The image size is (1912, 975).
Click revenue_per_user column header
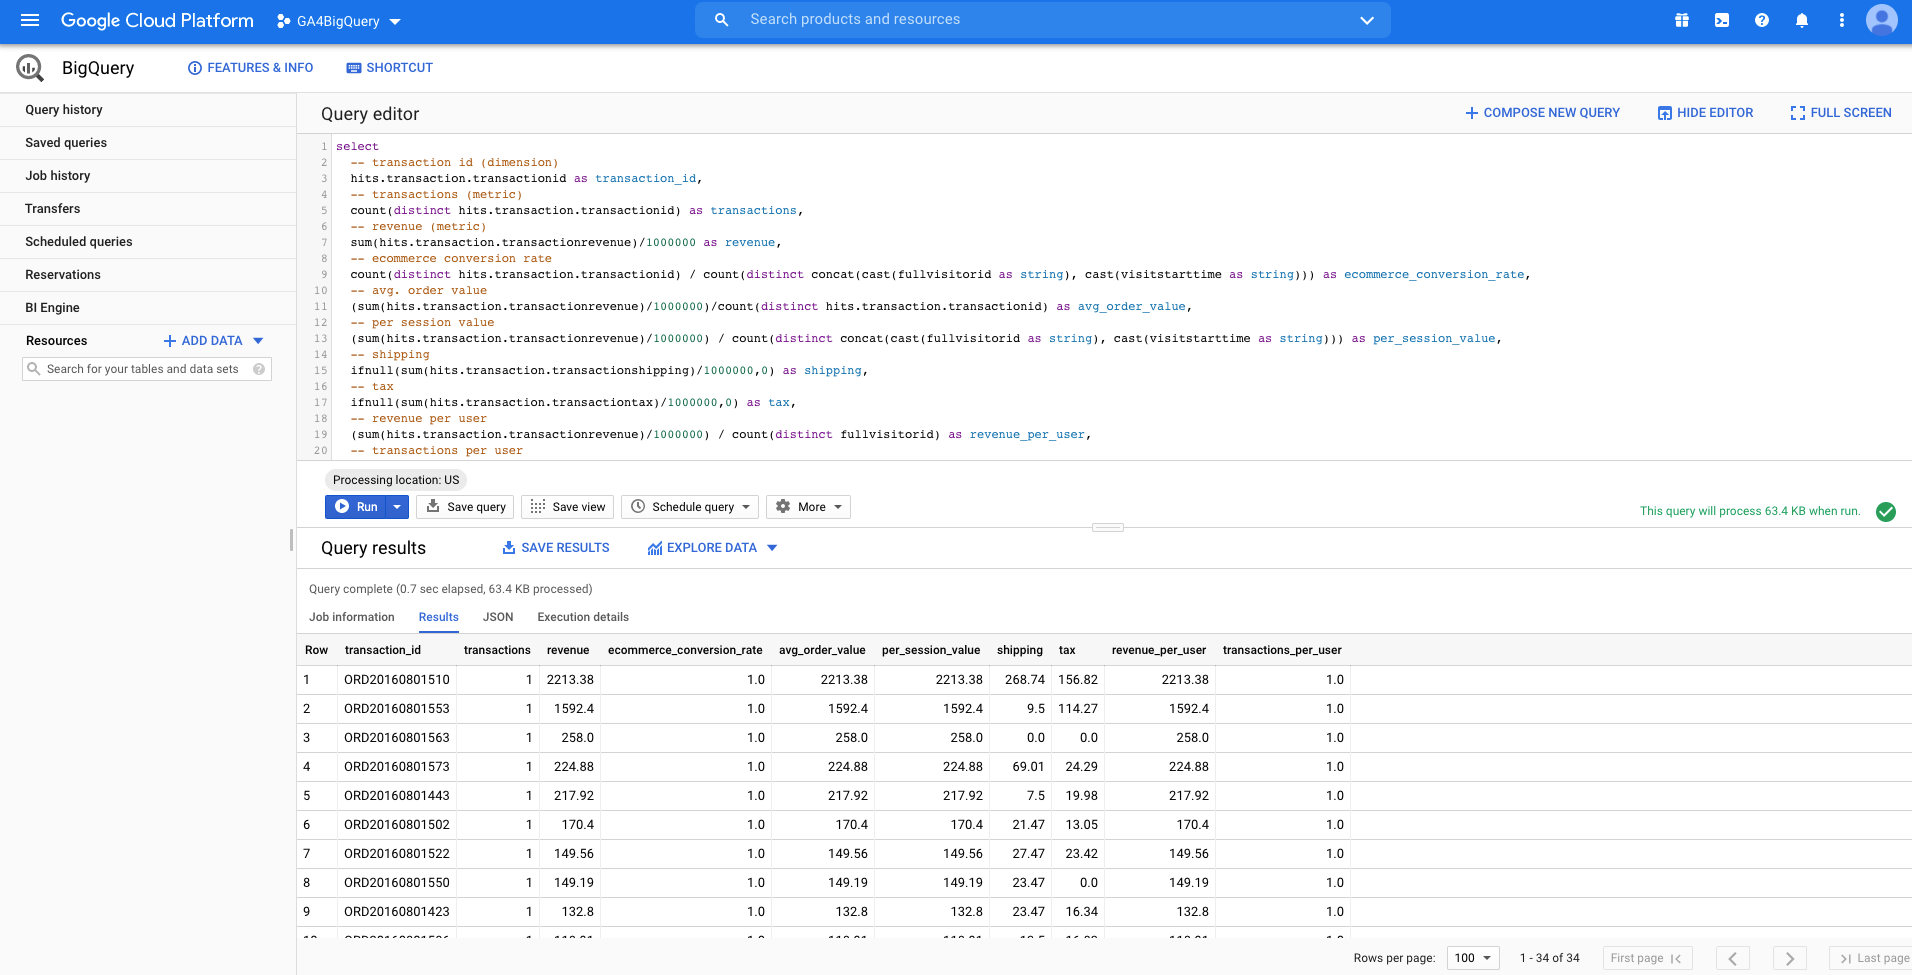pos(1159,650)
